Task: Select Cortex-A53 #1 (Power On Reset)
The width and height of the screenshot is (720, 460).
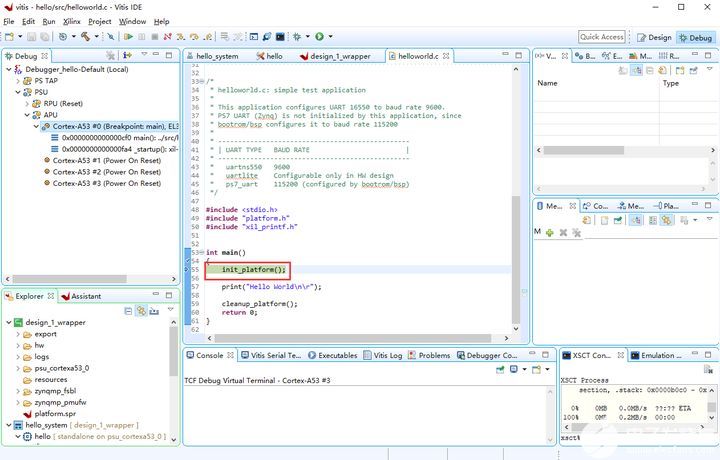Action: coord(106,160)
